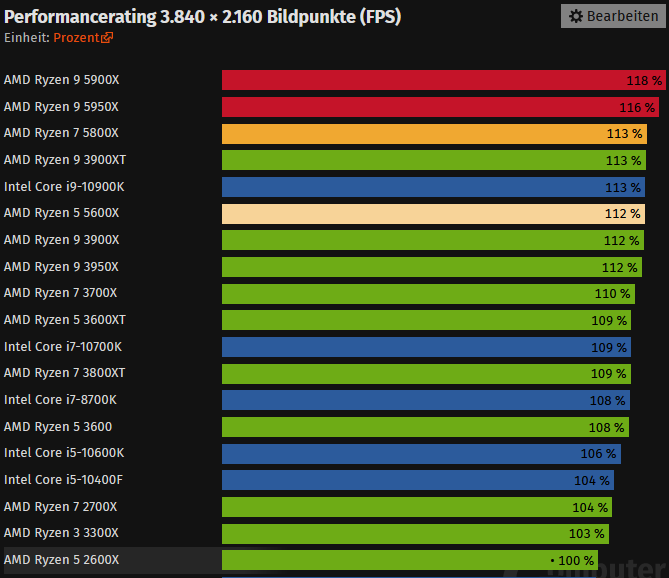
Task: Click the green bar for Ryzen 9 3900XT
Action: (434, 160)
